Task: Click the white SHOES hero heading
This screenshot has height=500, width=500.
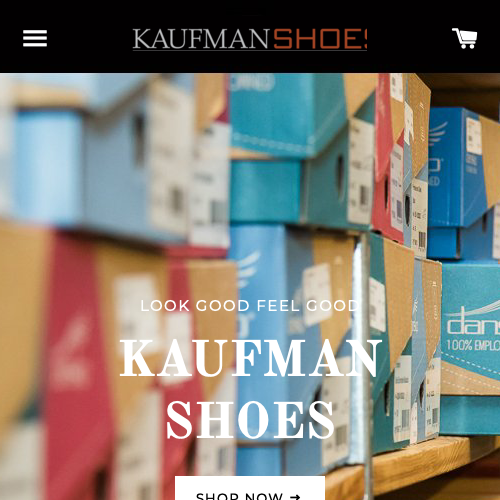Action: click(250, 419)
